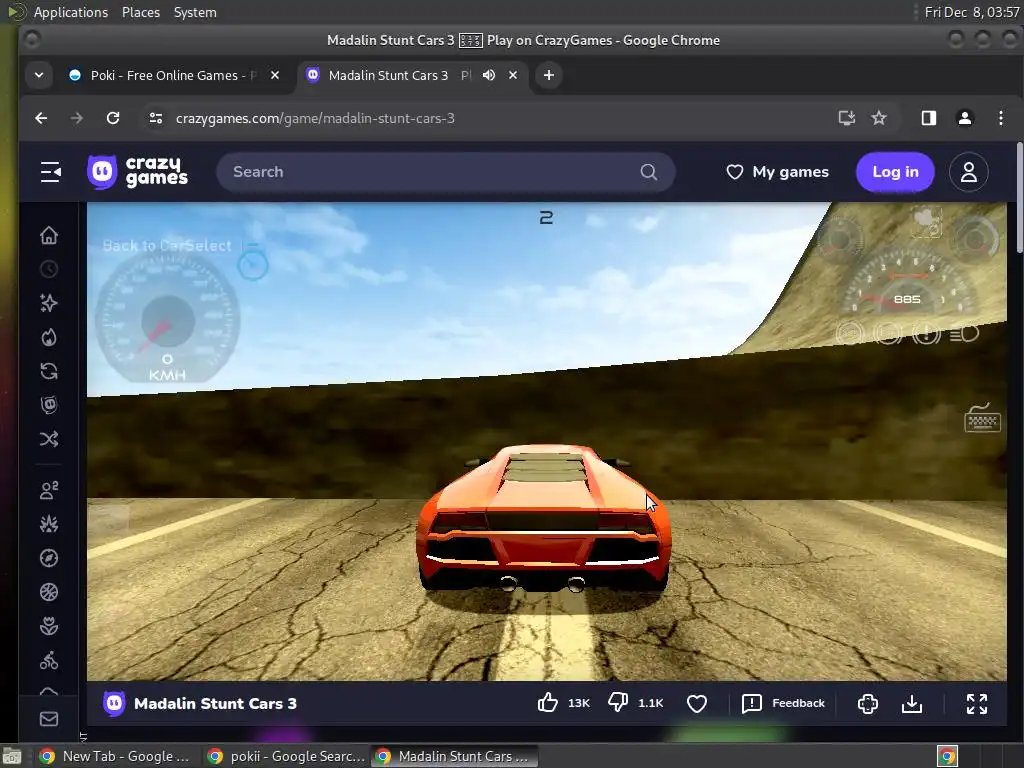The width and height of the screenshot is (1024, 768).
Task: Go back to previous page
Action: coord(41,118)
